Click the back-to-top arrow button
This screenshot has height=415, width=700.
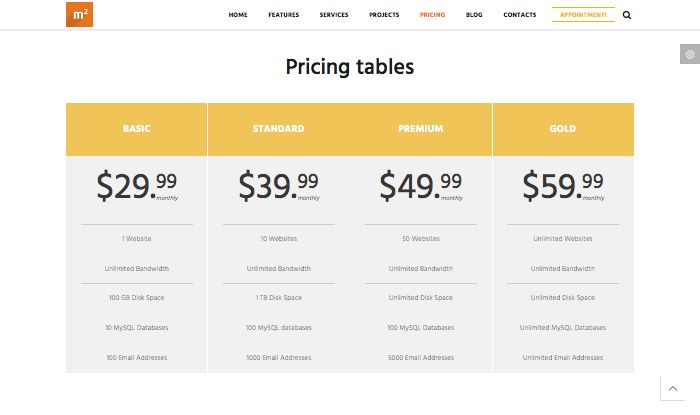[x=673, y=388]
